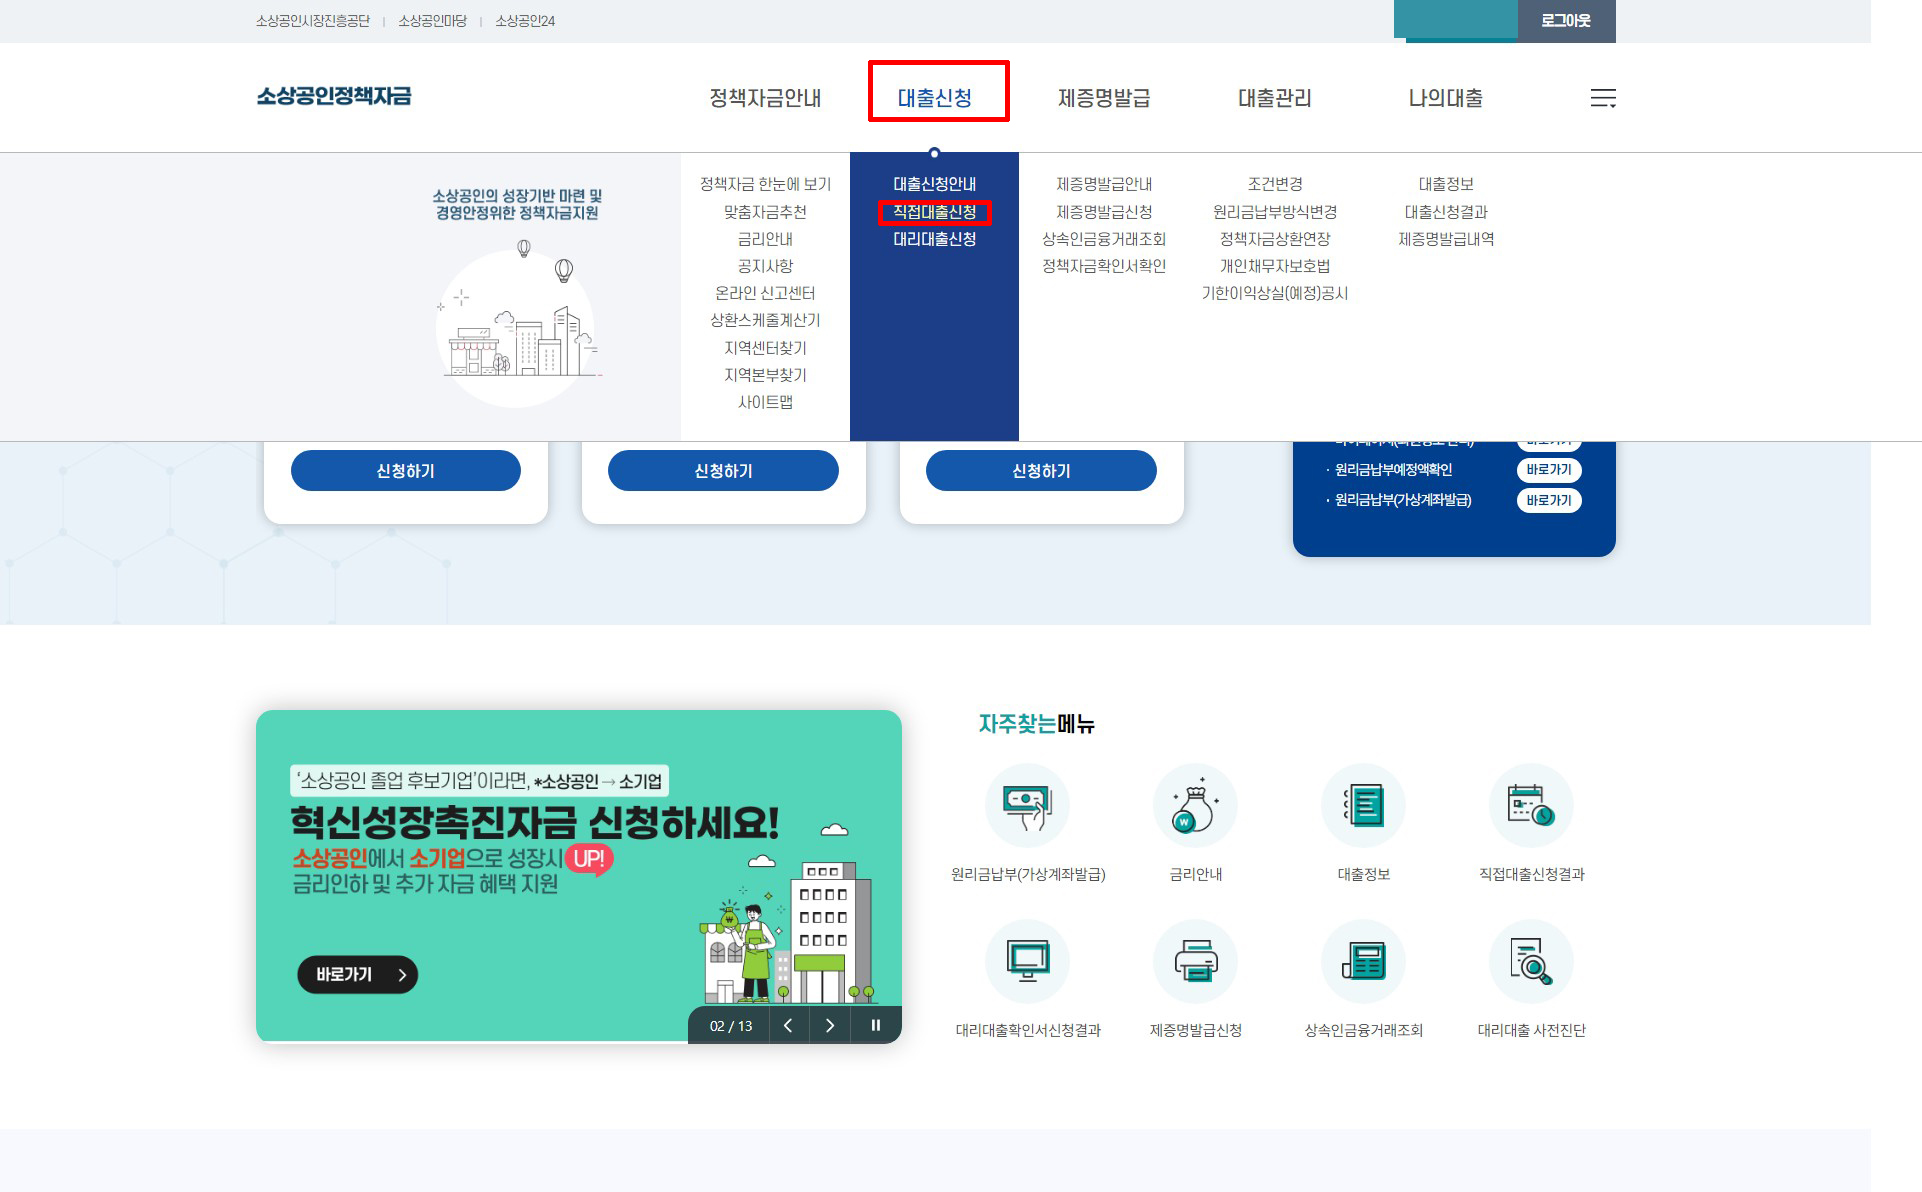
Task: Click the 로그아웃 button
Action: click(x=1566, y=21)
